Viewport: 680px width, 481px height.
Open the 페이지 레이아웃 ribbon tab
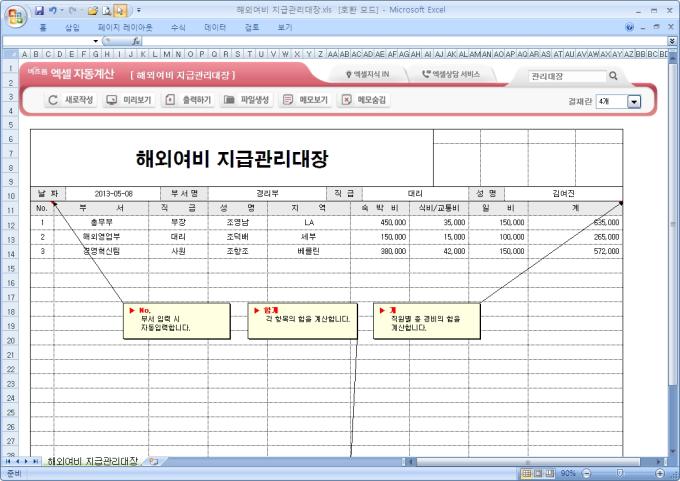coord(125,28)
